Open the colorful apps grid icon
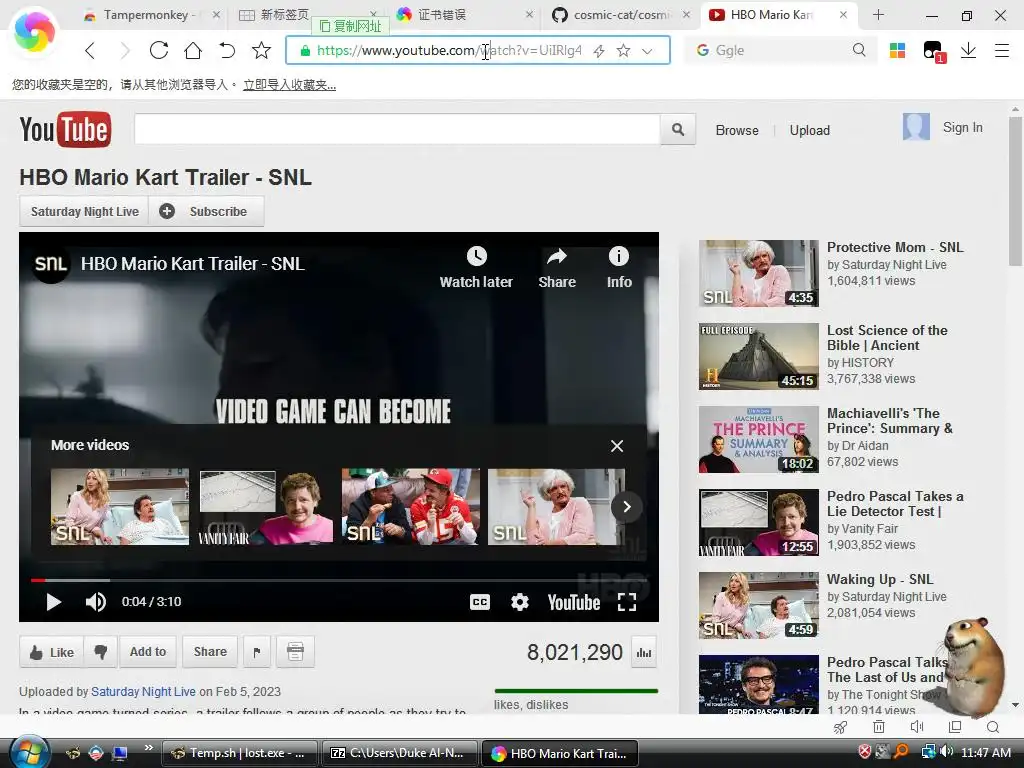This screenshot has height=768, width=1024. [x=897, y=50]
